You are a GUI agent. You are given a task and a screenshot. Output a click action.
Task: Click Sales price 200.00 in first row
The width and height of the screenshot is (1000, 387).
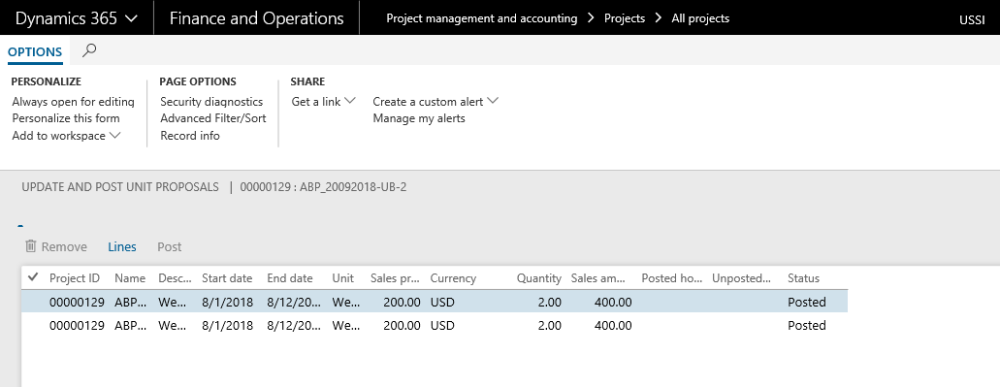pos(402,302)
